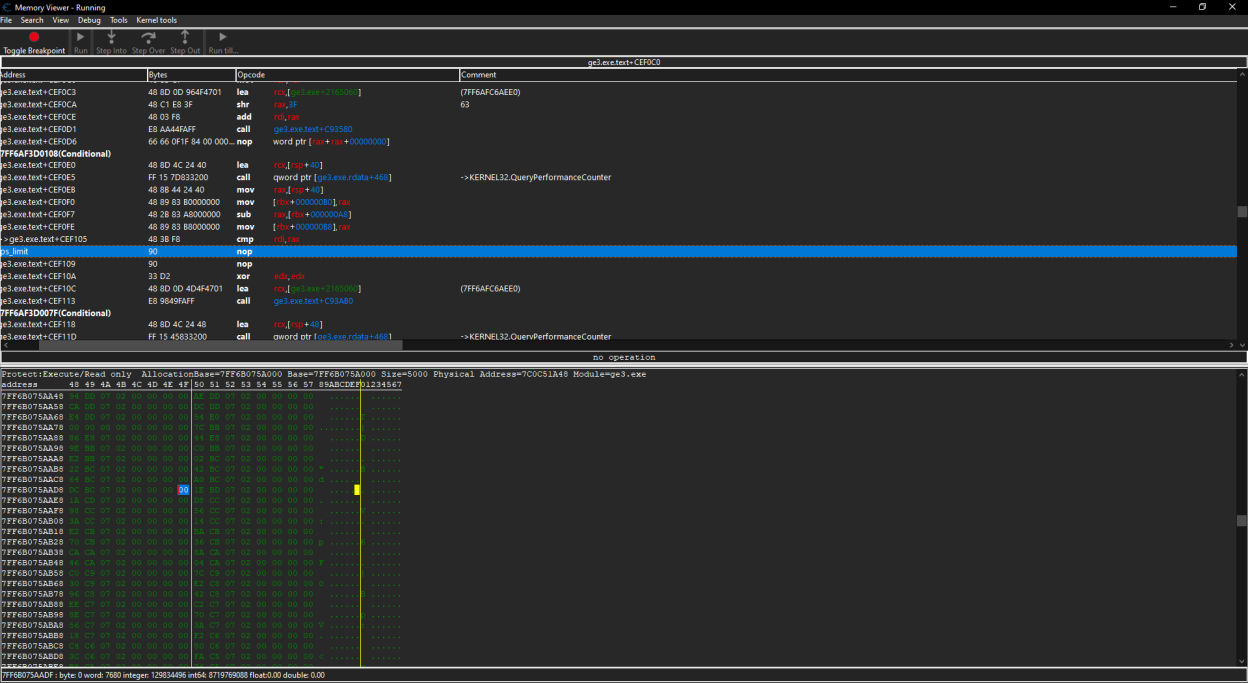Click the yellow highlighted character in ASCII column
Image resolution: width=1248 pixels, height=683 pixels.
tap(357, 490)
